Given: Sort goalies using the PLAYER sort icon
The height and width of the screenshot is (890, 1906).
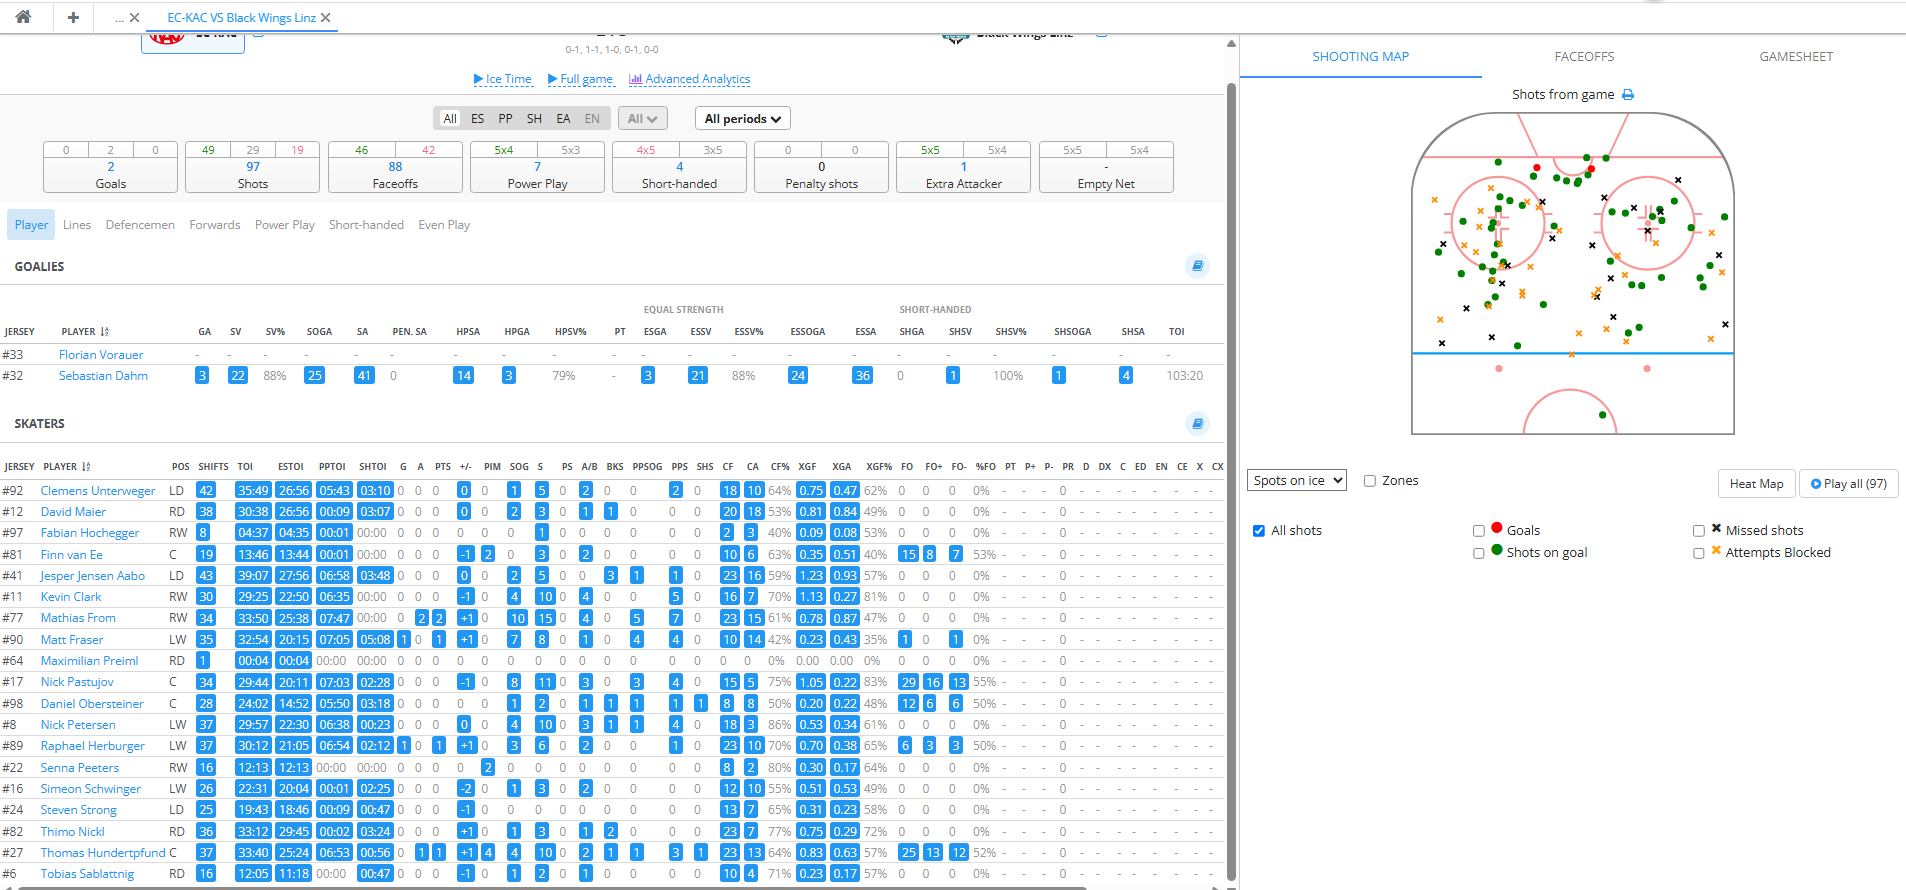Looking at the screenshot, I should click(x=104, y=332).
